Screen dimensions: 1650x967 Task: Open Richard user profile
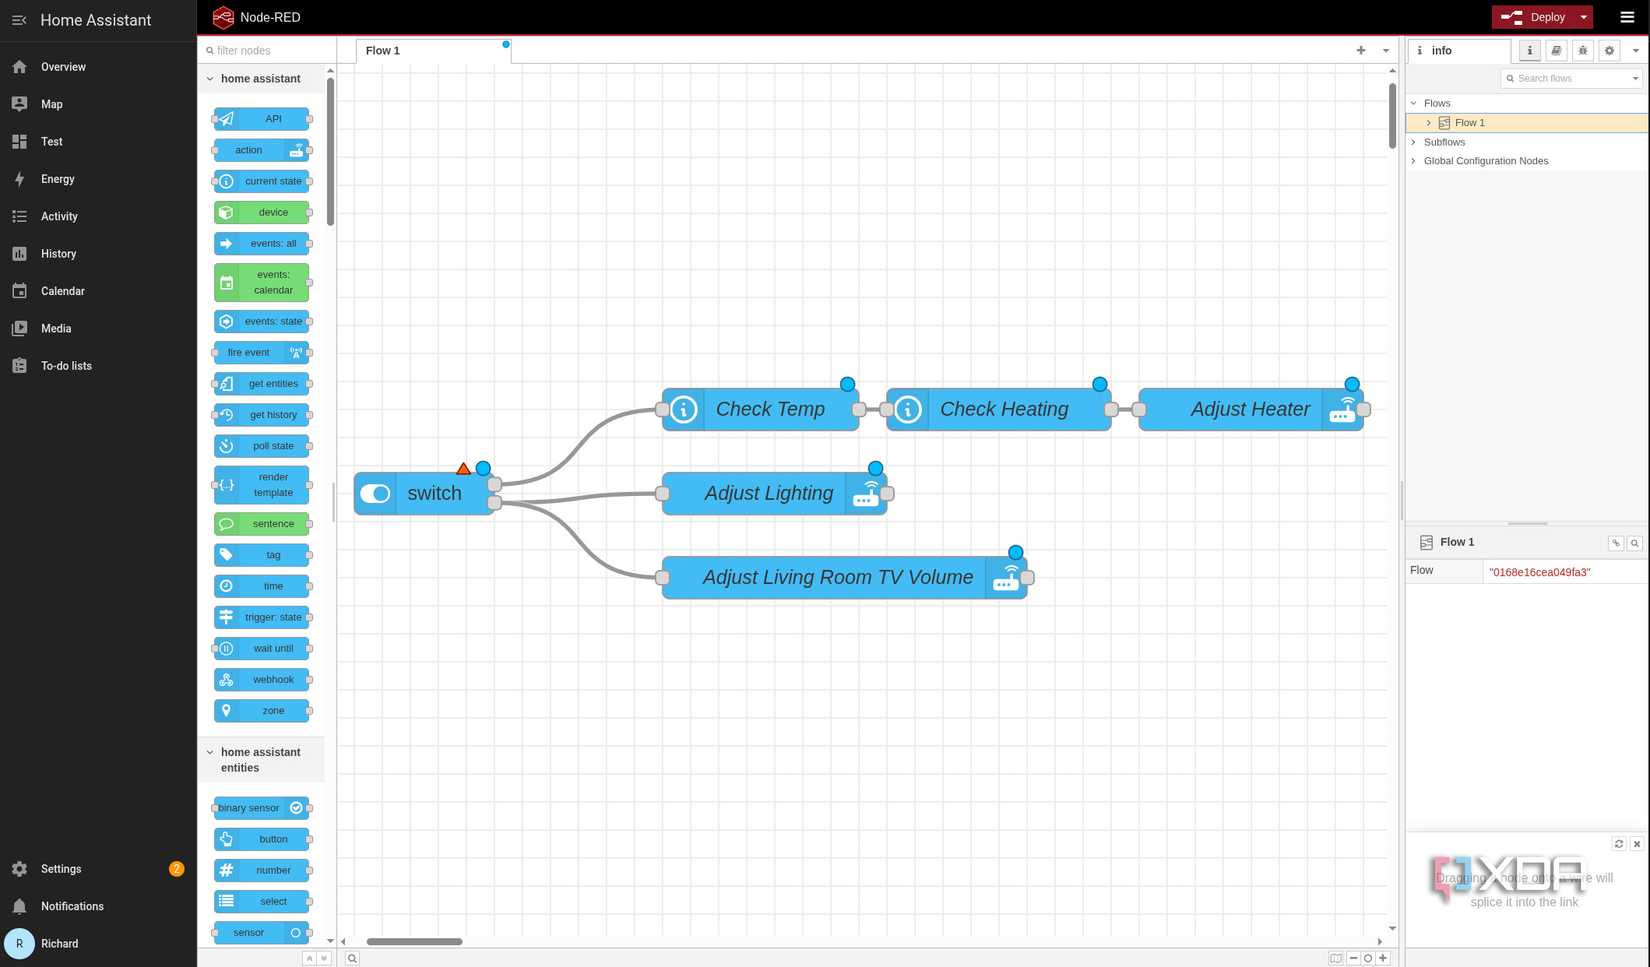98,944
